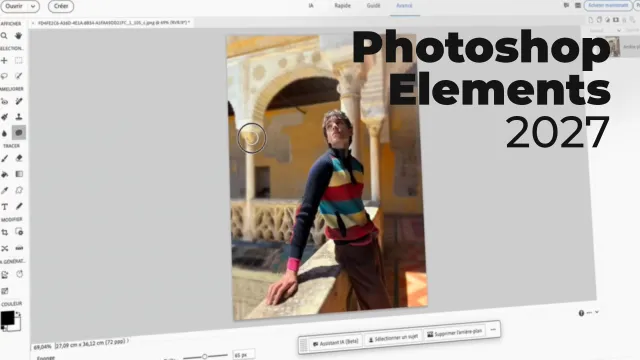Select the Arrière-plan layer thumbnail
Image resolution: width=640 pixels, height=360 pixels.
[x=613, y=47]
